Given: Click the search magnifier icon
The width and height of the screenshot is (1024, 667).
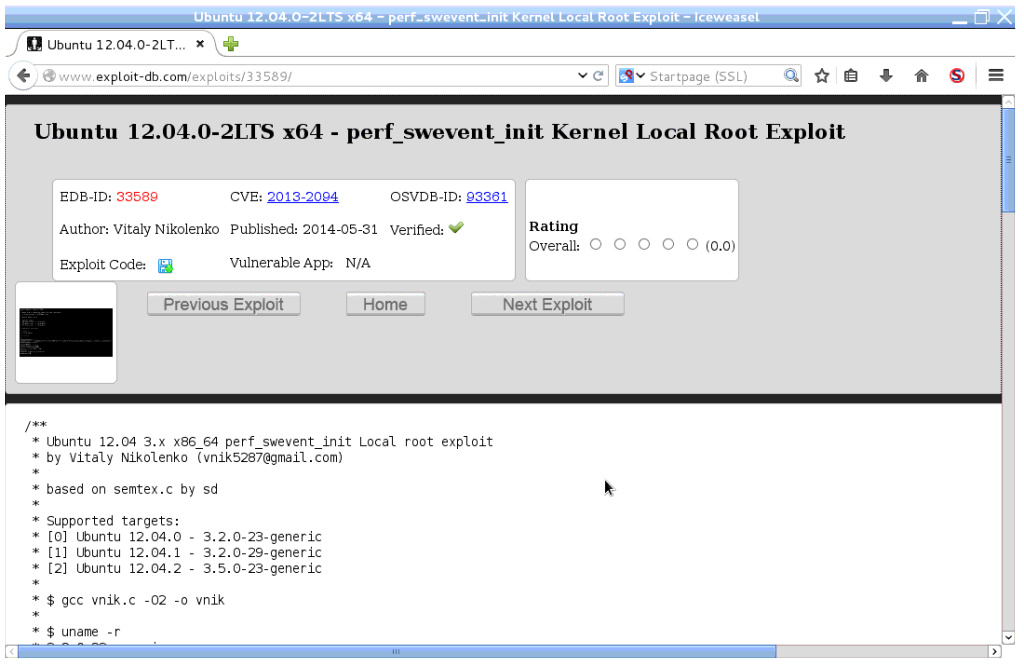Looking at the screenshot, I should point(791,76).
